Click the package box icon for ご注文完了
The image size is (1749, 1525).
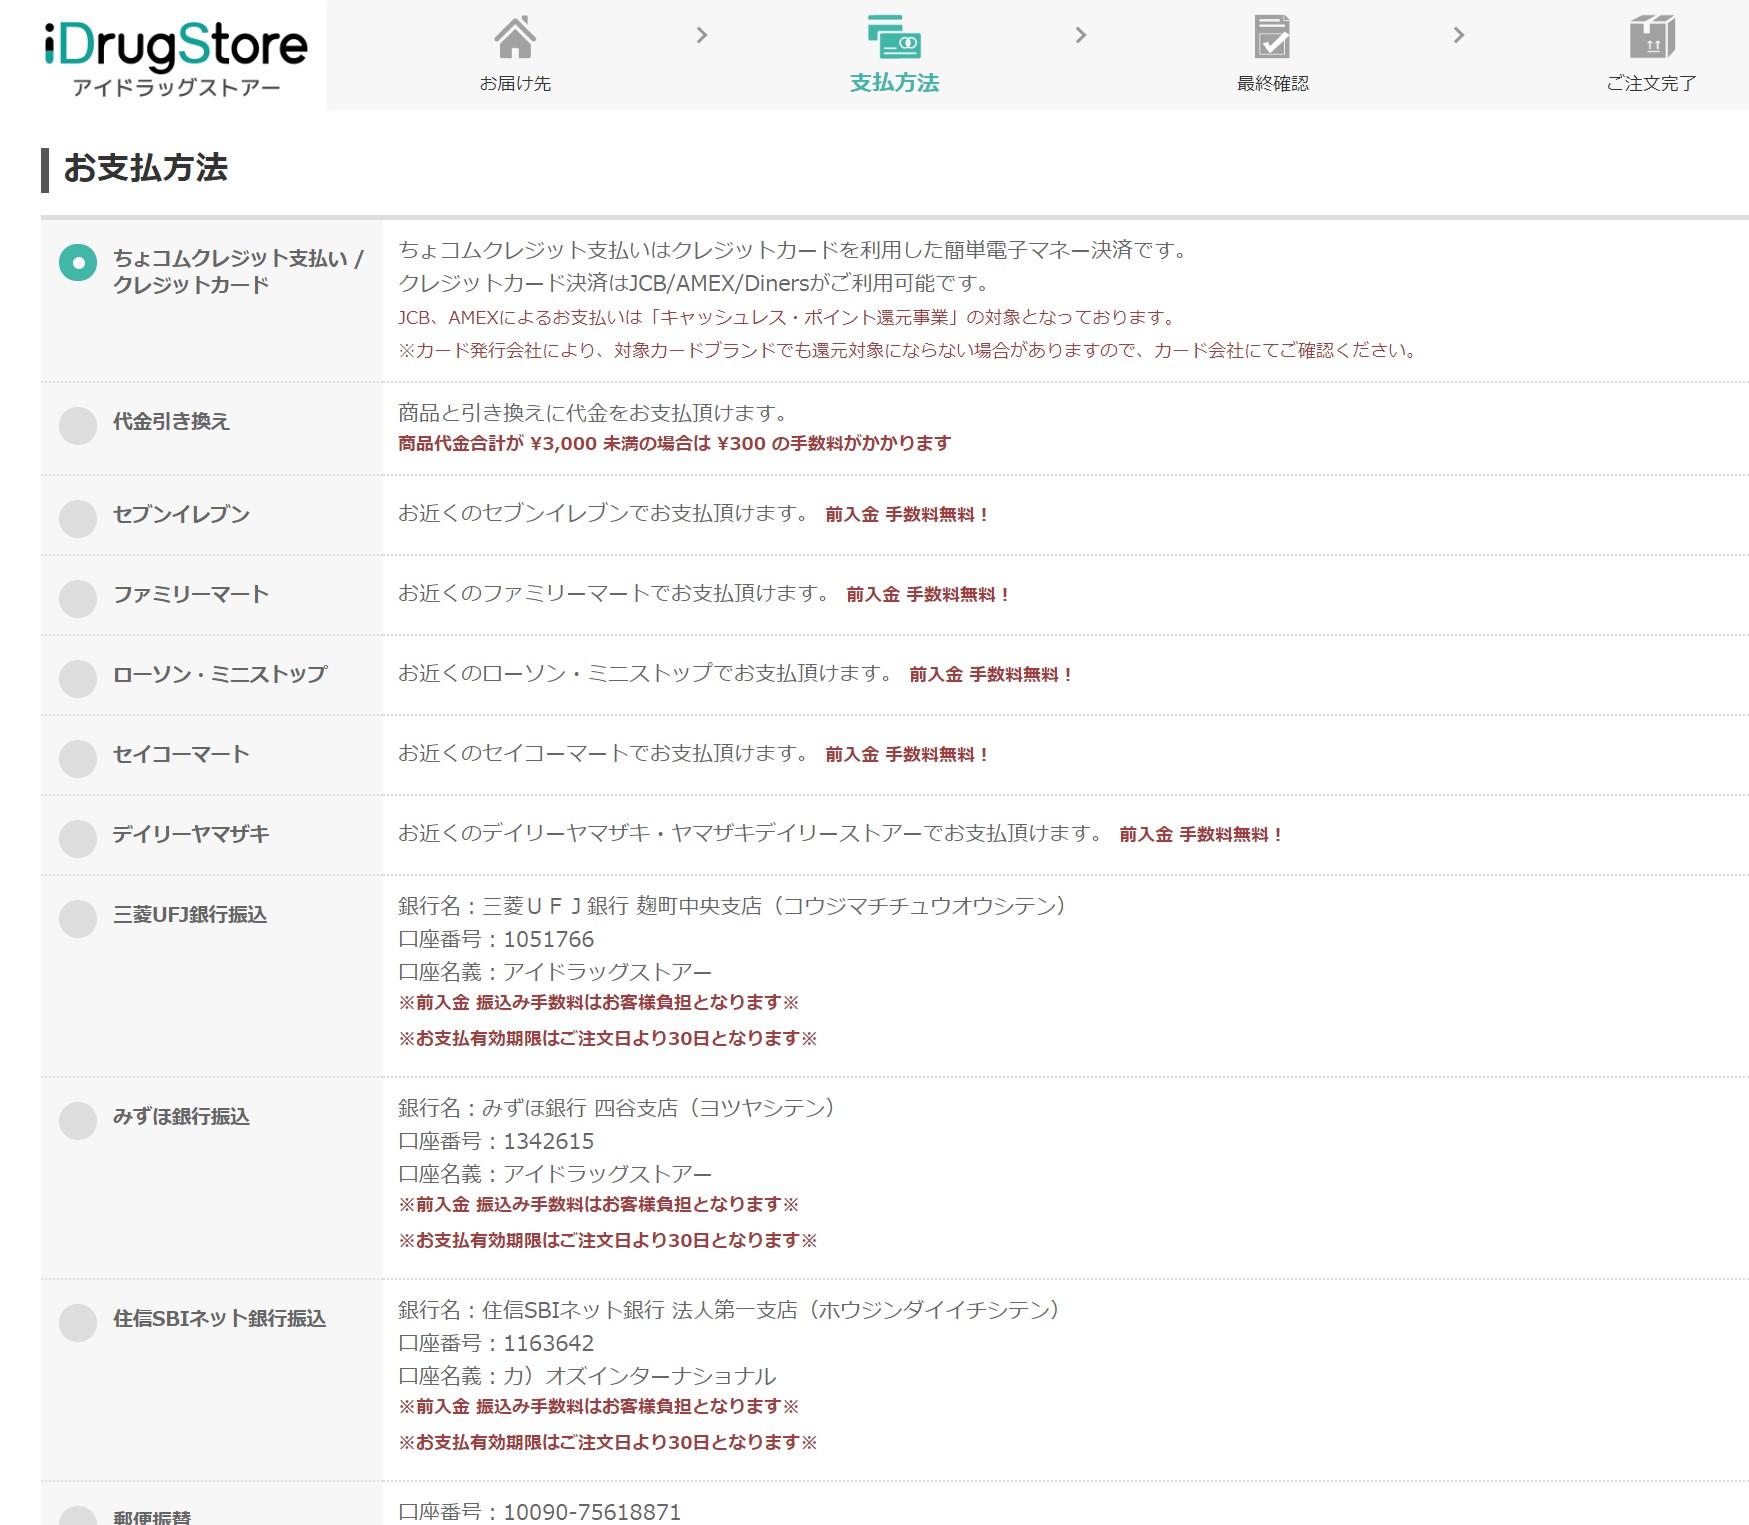[x=1652, y=37]
